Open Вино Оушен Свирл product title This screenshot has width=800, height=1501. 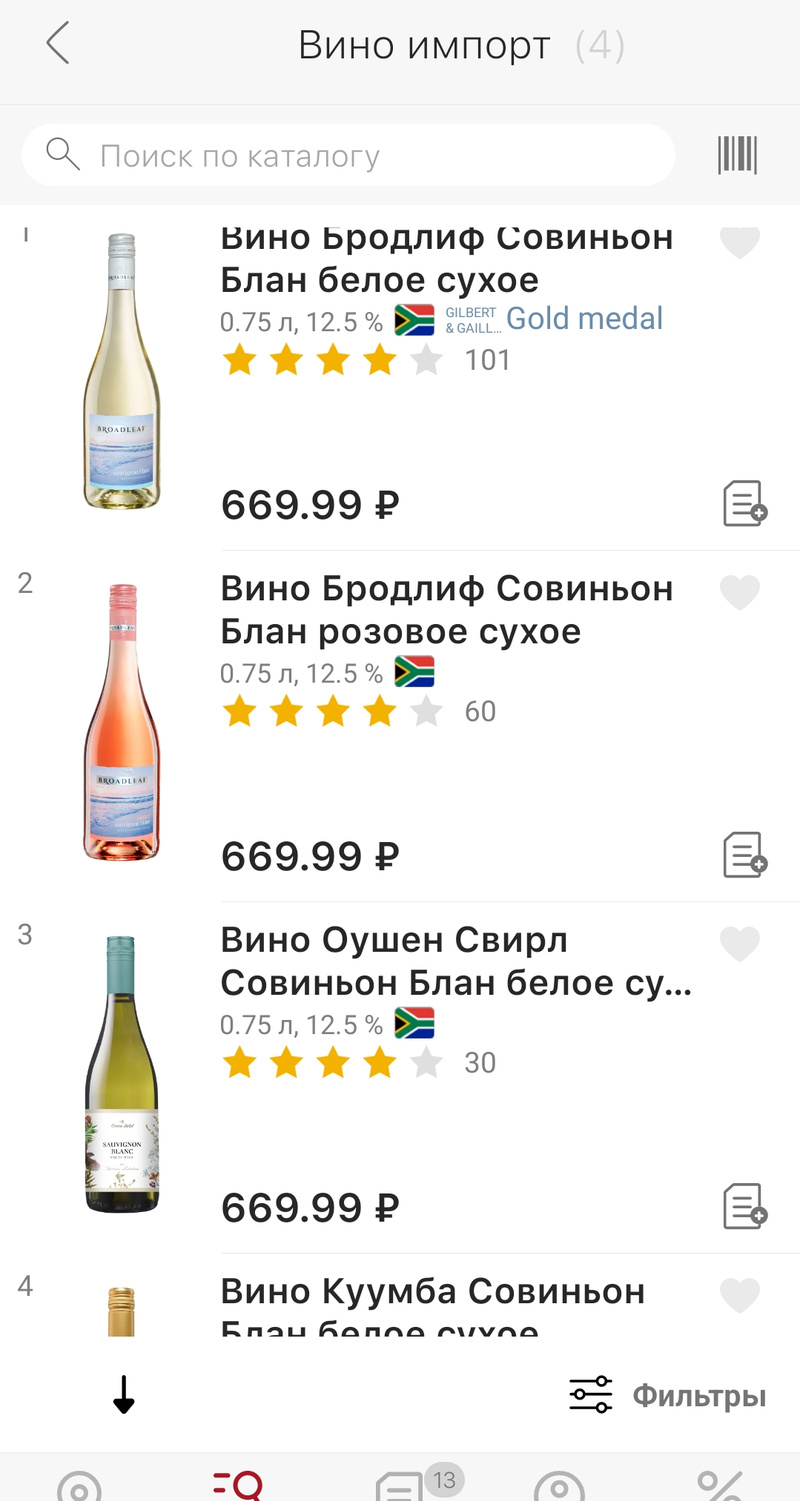[455, 962]
